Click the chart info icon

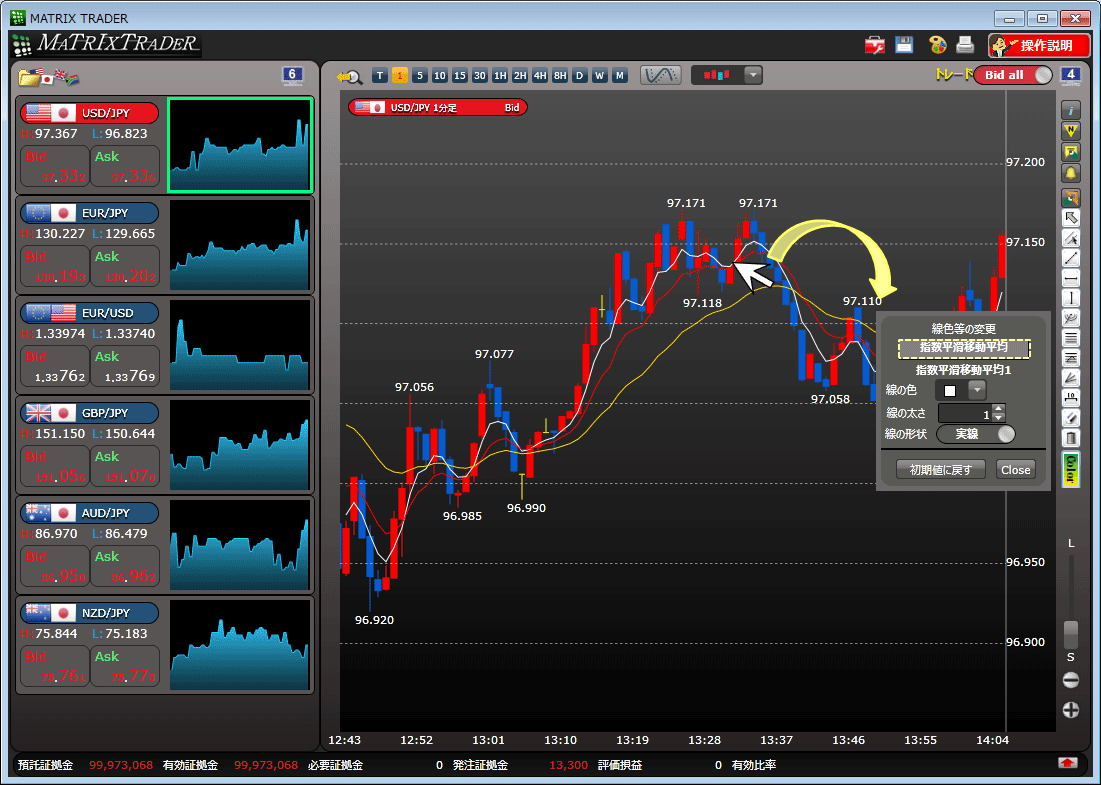pos(1070,110)
